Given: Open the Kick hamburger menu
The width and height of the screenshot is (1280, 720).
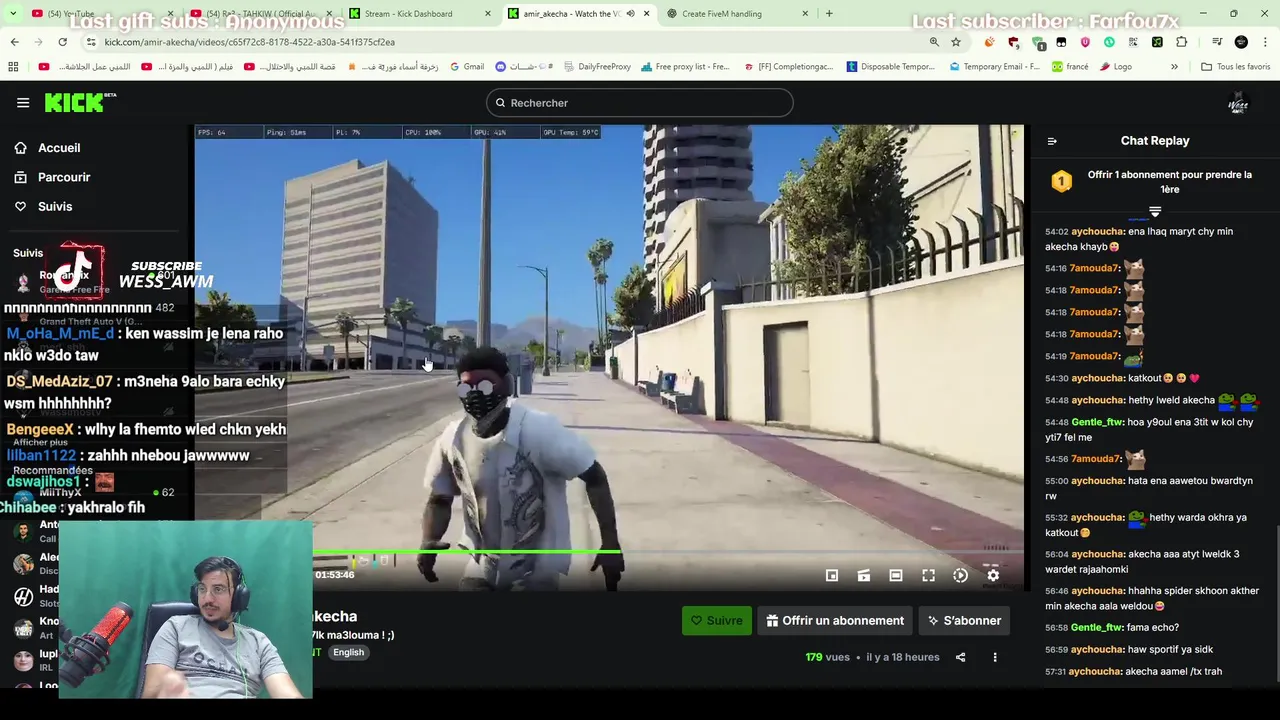Looking at the screenshot, I should [23, 102].
